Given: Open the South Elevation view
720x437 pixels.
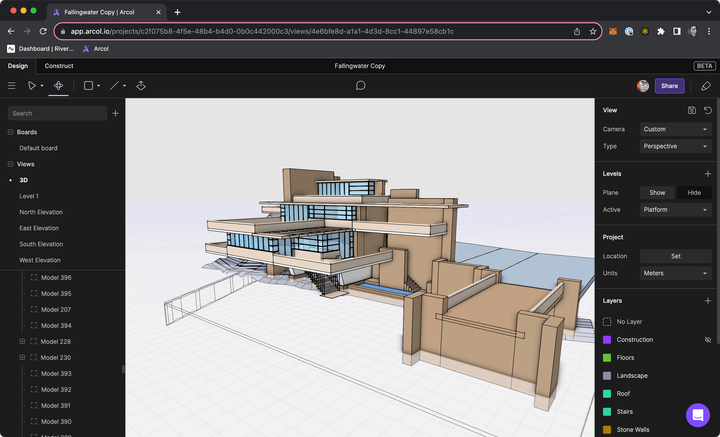Looking at the screenshot, I should (41, 244).
